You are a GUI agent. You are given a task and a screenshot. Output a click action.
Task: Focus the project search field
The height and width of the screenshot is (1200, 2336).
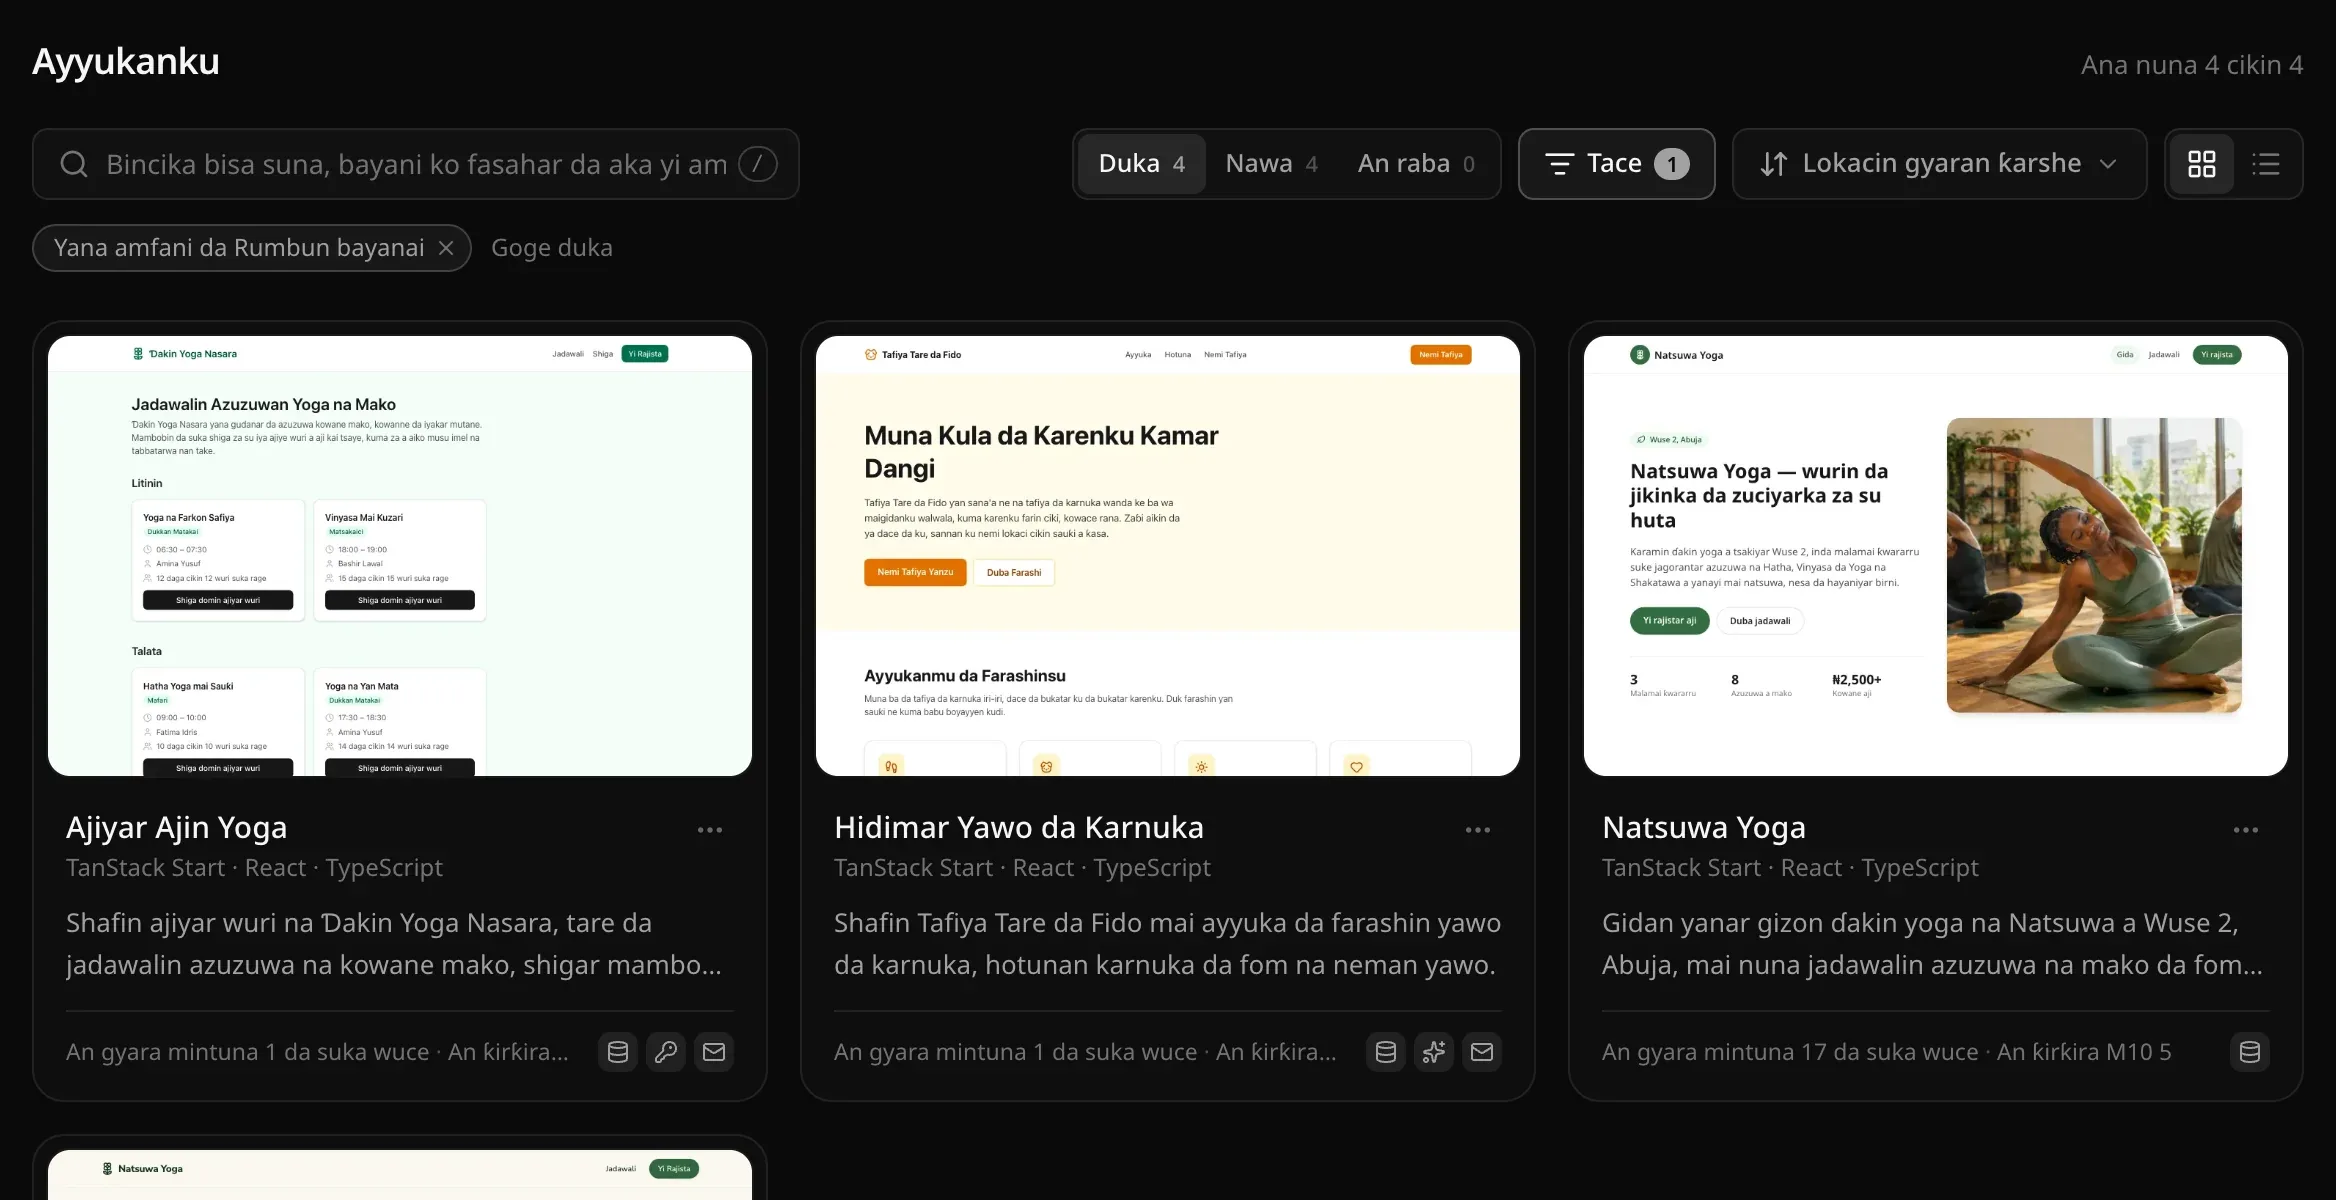pyautogui.click(x=416, y=164)
